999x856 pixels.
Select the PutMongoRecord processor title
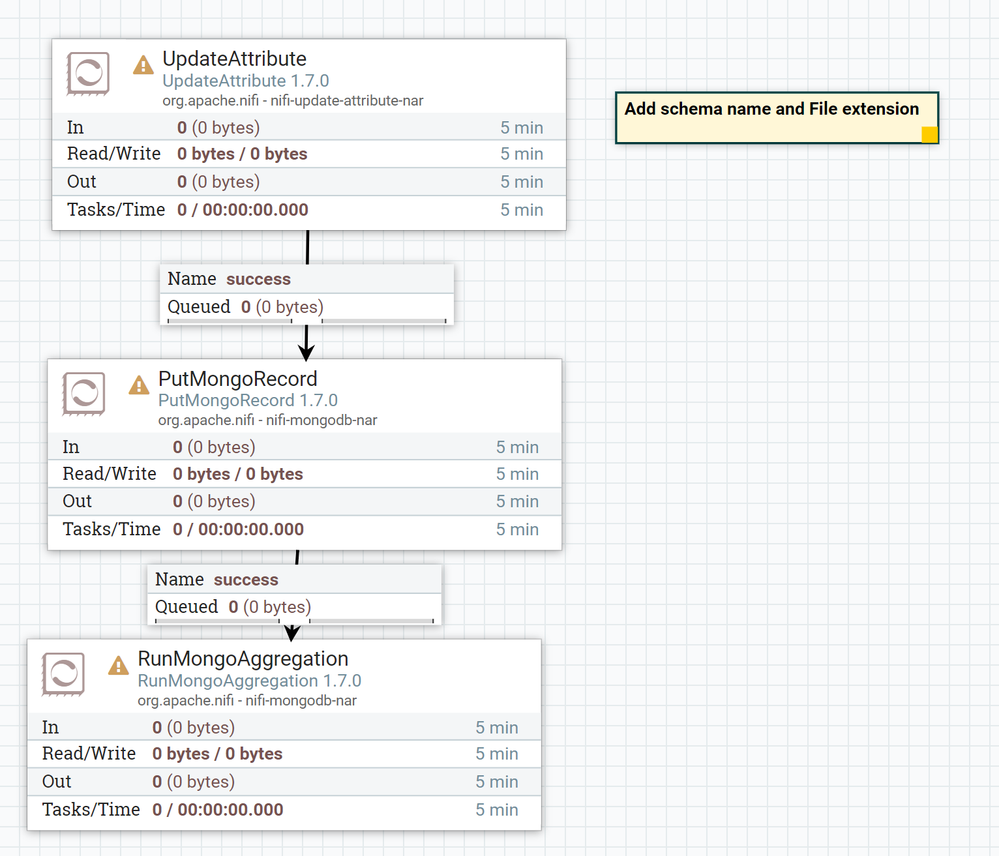[x=238, y=379]
